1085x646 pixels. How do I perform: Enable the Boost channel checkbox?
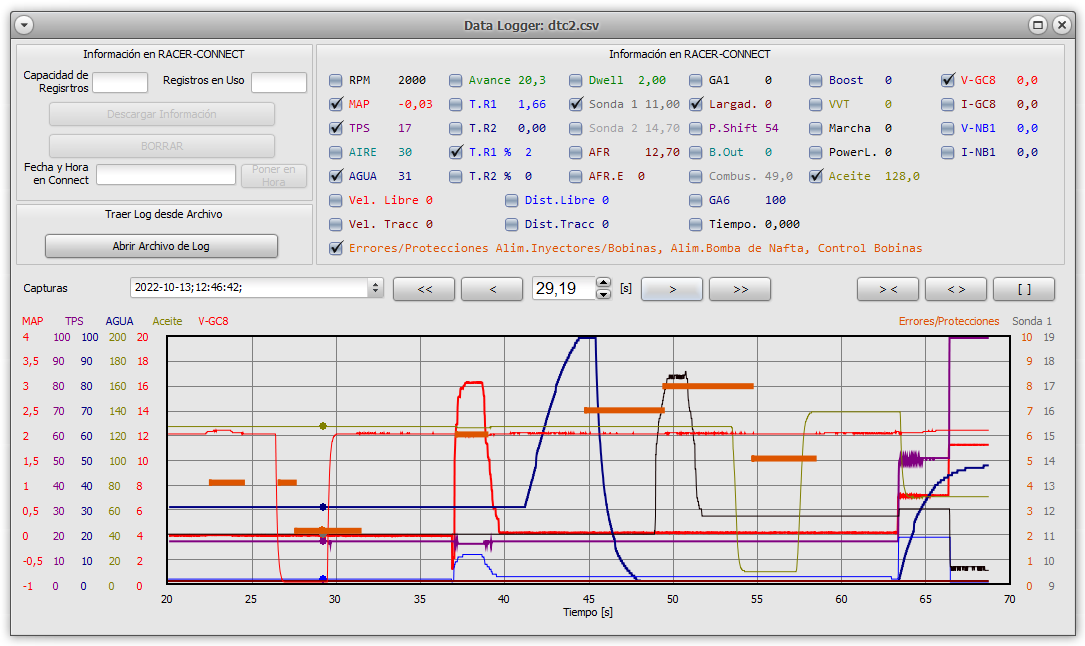[x=816, y=80]
